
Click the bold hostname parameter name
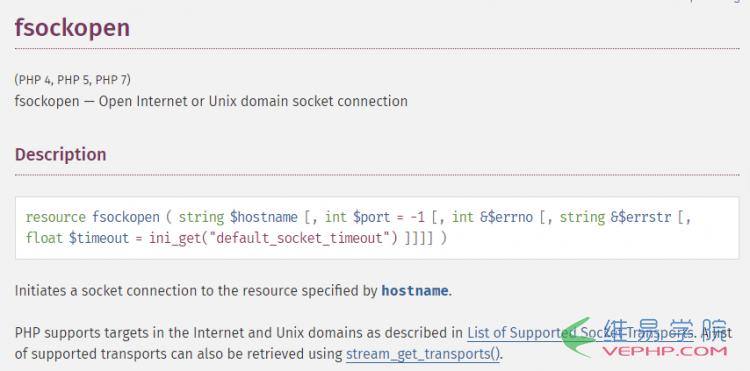(415, 291)
